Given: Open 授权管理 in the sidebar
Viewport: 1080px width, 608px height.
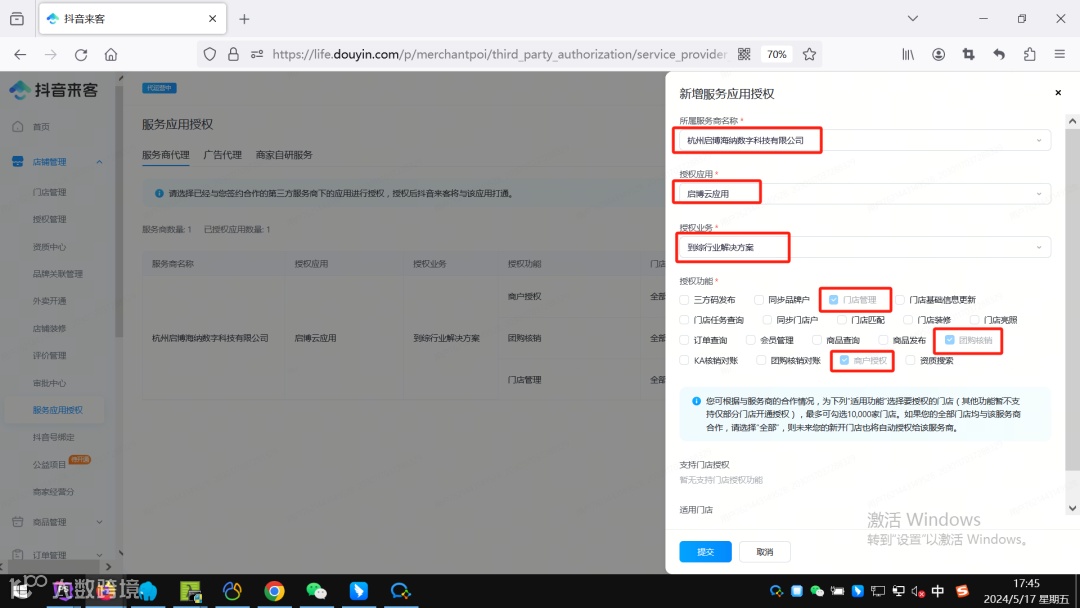Looking at the screenshot, I should pos(50,219).
